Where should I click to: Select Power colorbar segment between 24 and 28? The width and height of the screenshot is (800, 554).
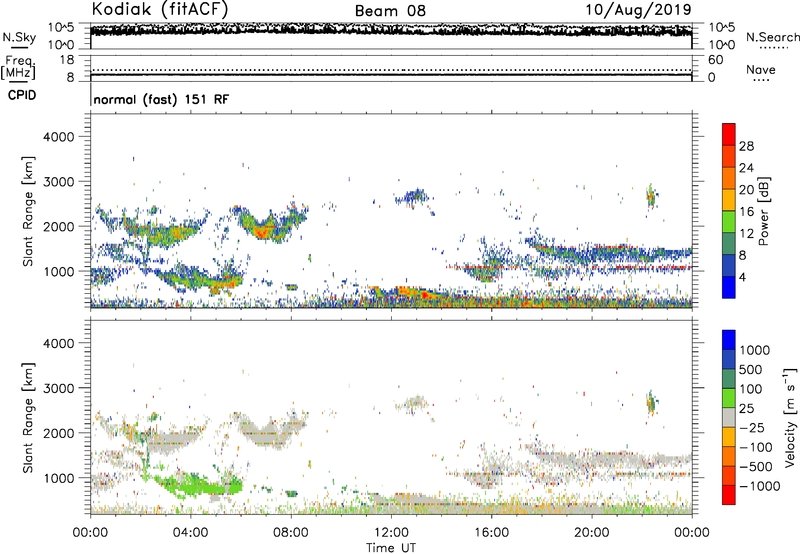729,156
